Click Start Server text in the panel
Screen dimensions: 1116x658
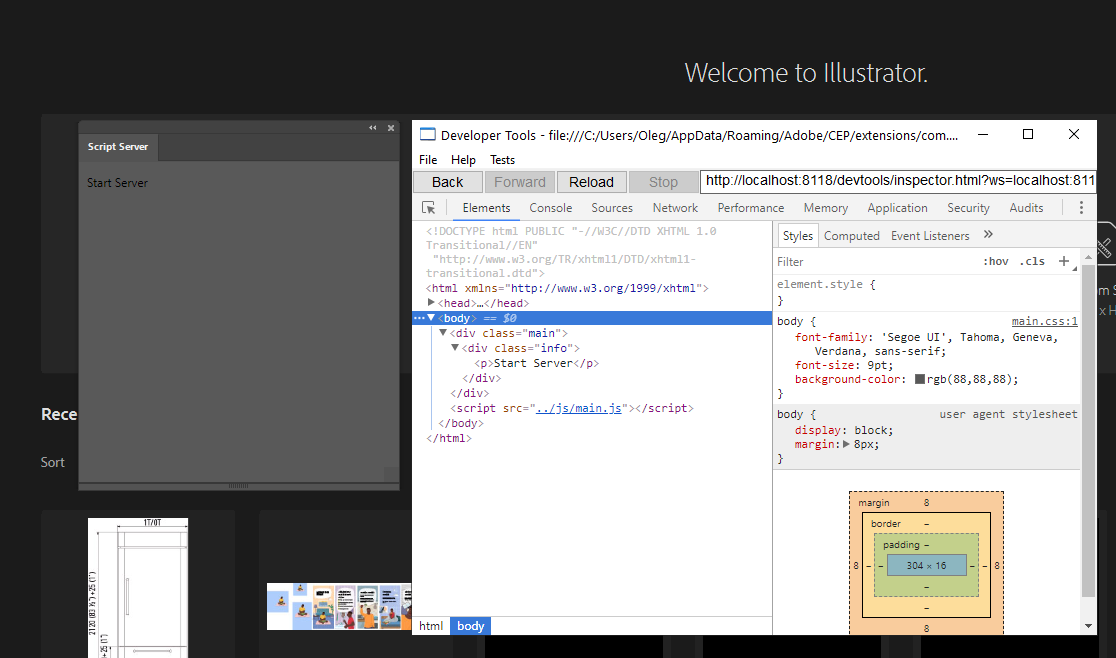coord(117,183)
